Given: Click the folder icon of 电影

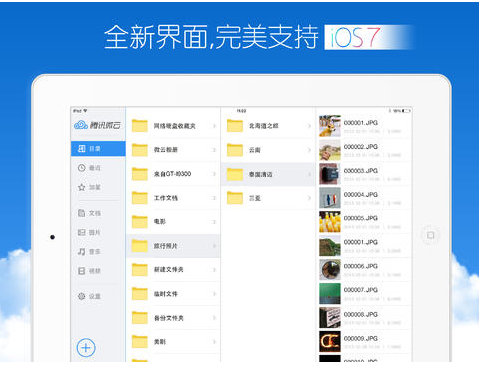Looking at the screenshot, I should click(140, 222).
